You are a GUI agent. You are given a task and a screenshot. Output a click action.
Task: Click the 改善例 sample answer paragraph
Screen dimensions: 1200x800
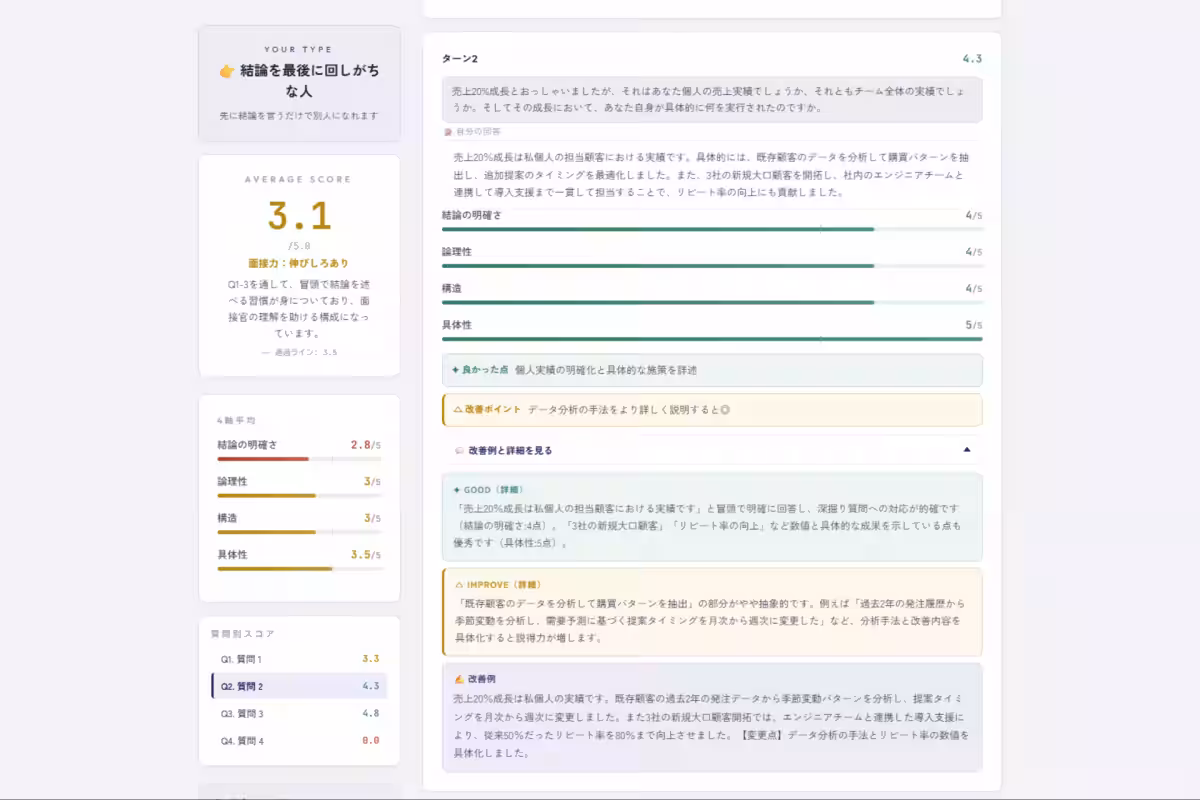coord(711,726)
